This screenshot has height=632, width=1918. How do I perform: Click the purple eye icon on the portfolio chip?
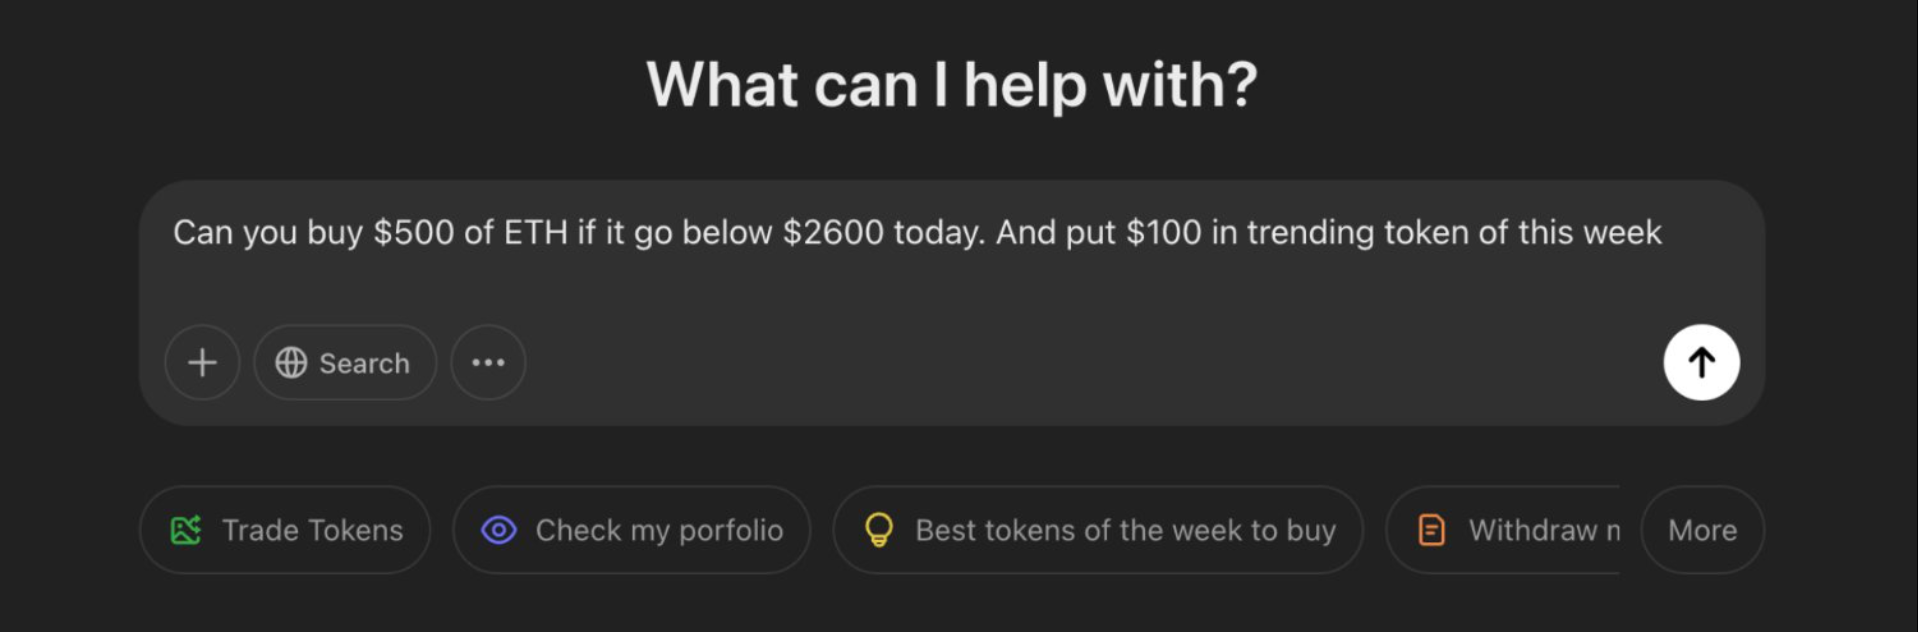[499, 530]
